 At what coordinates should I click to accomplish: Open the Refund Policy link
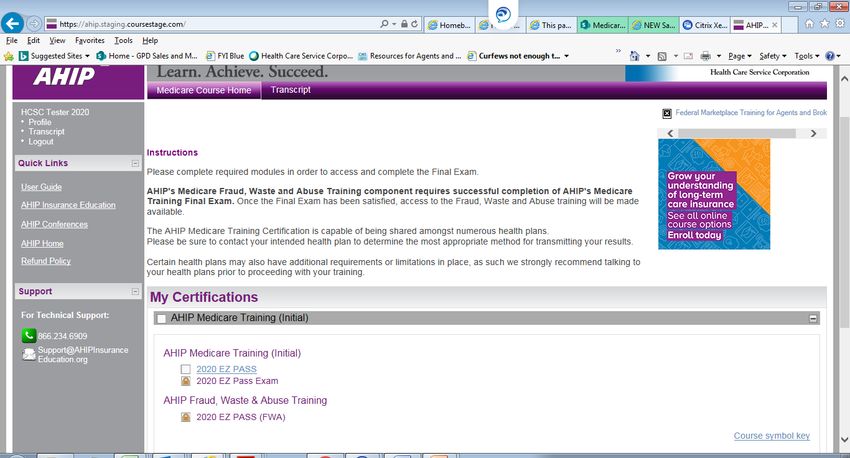[46, 261]
